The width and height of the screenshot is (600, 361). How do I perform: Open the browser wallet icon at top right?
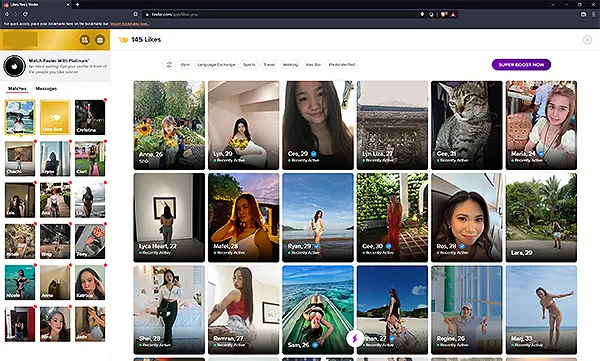[x=583, y=14]
